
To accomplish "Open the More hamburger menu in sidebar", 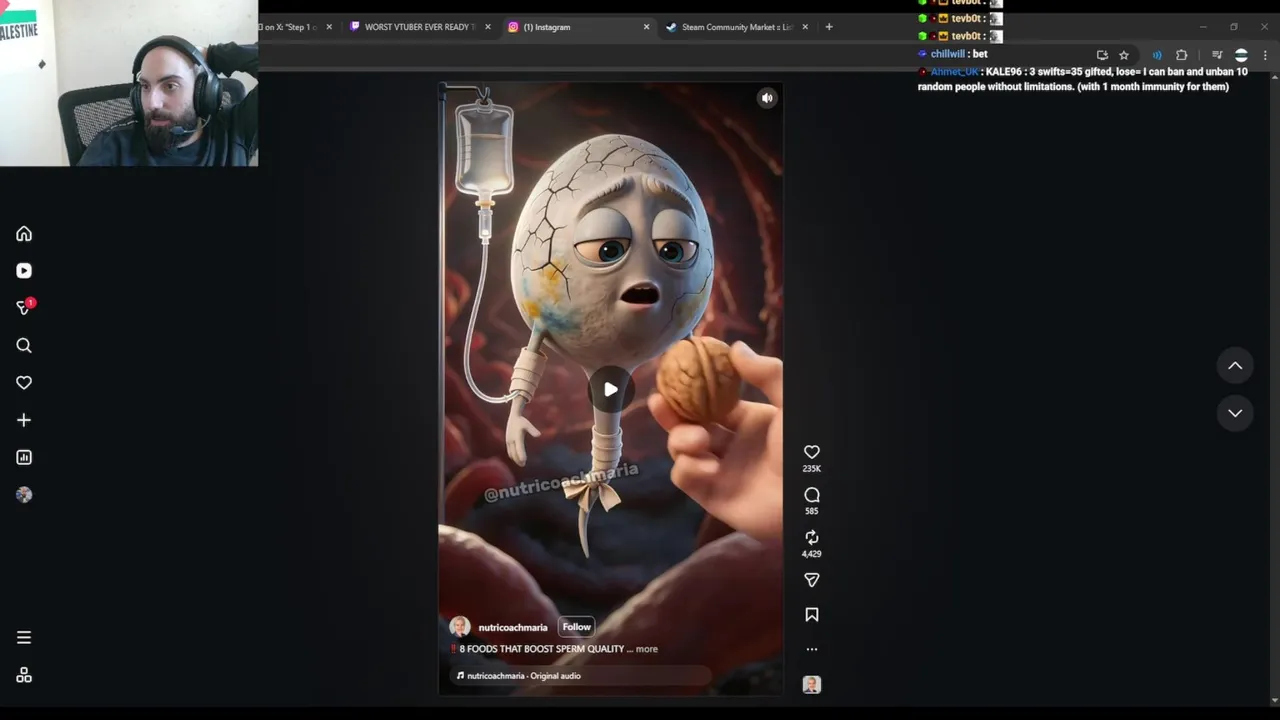I will pos(24,638).
